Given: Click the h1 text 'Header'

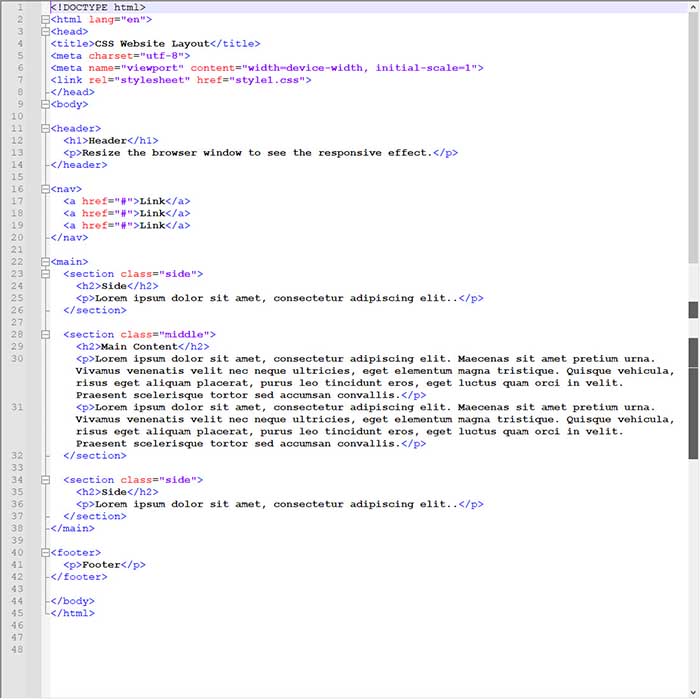Looking at the screenshot, I should [x=108, y=141].
